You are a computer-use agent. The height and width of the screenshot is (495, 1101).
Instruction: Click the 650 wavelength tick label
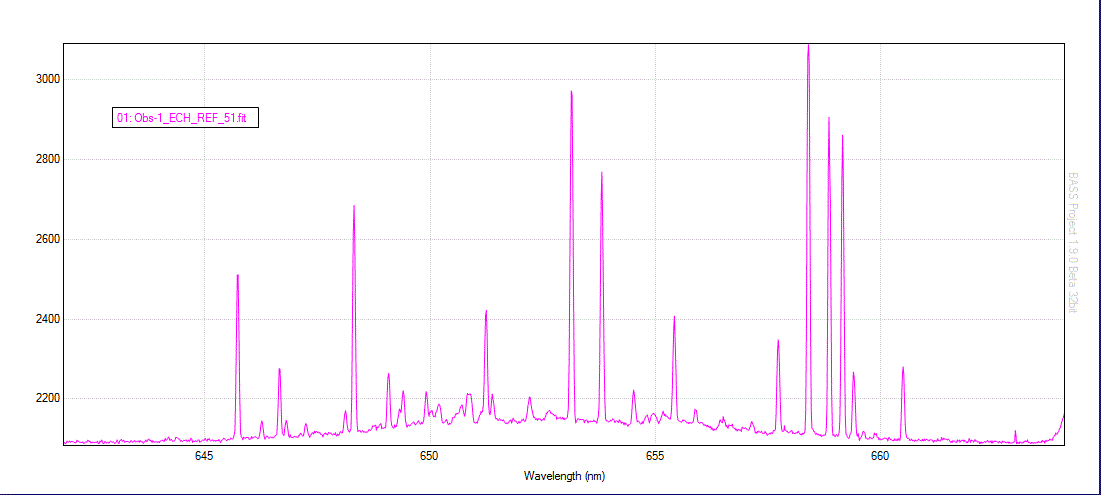click(x=429, y=456)
